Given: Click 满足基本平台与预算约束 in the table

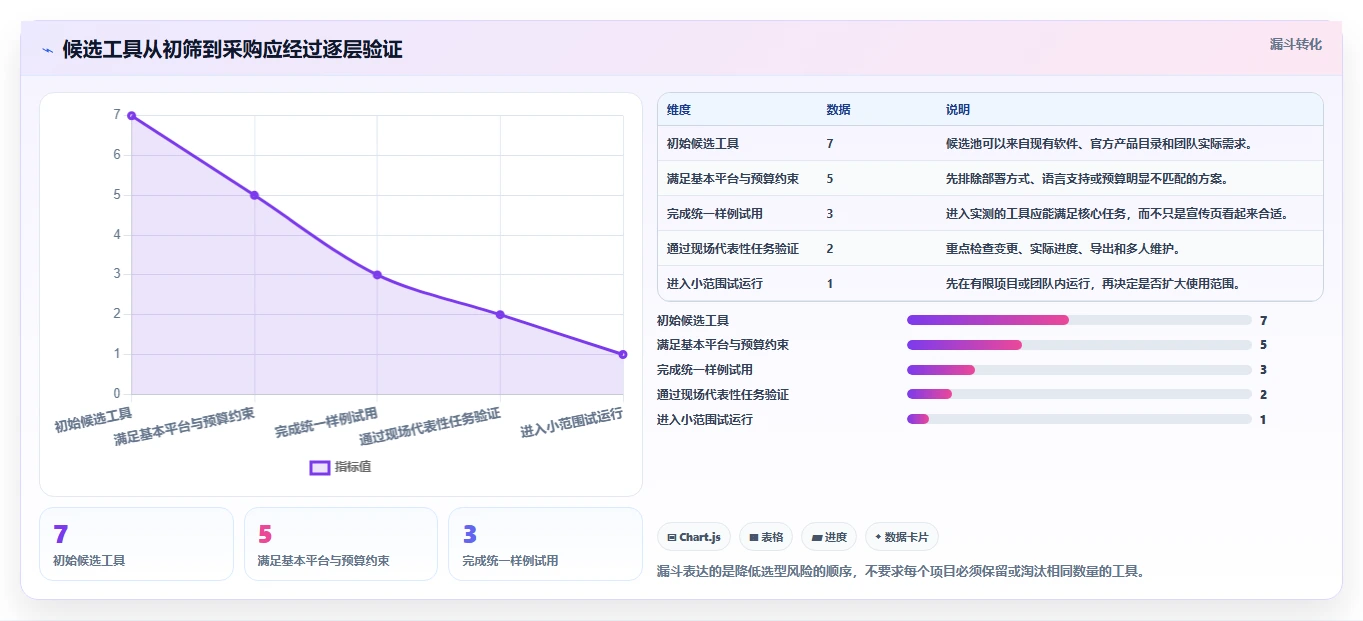Looking at the screenshot, I should point(733,179).
